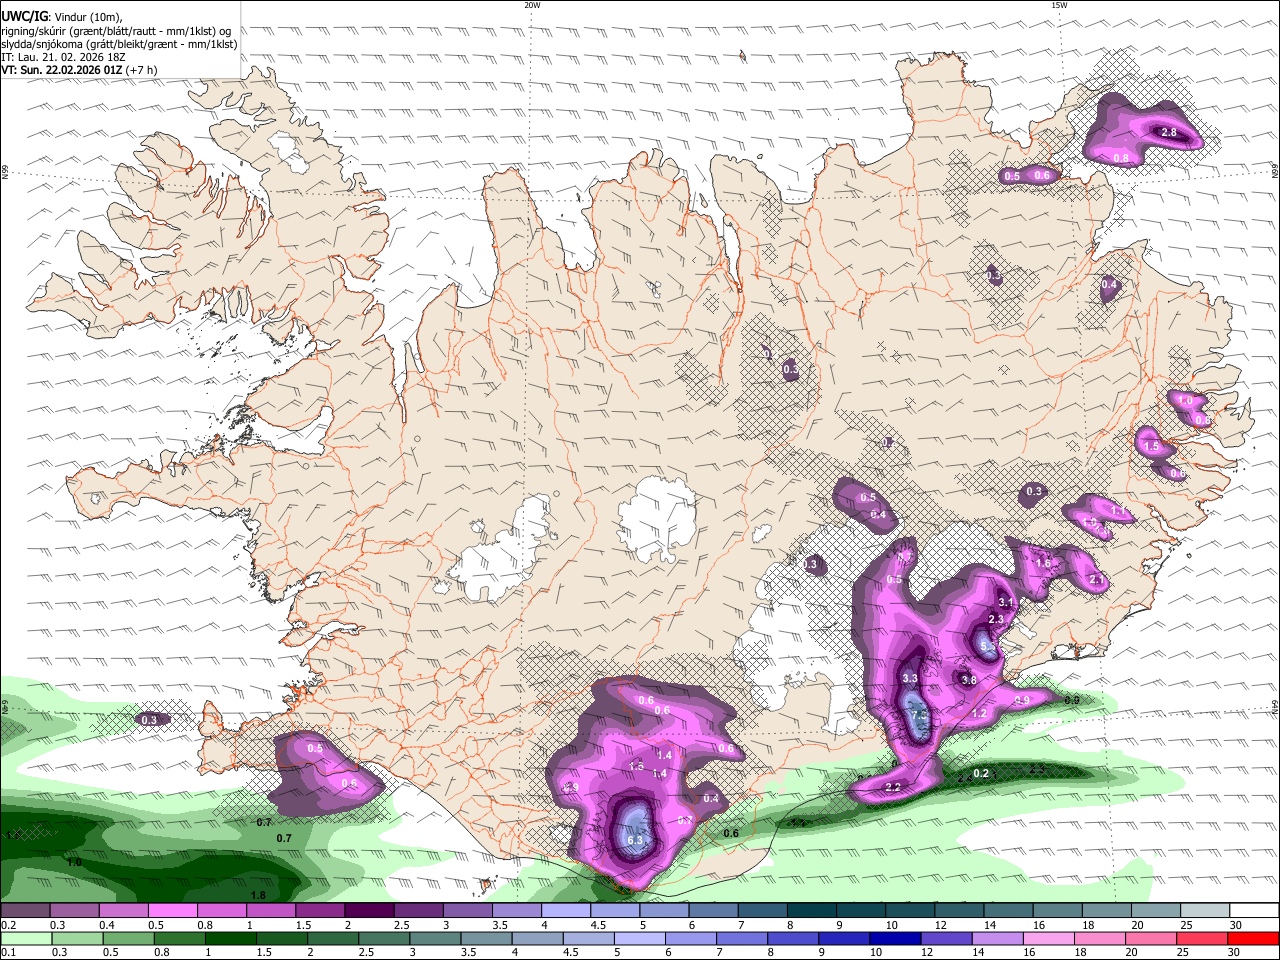Select the 3.8 snowfall value
The width and height of the screenshot is (1280, 960).
968,680
